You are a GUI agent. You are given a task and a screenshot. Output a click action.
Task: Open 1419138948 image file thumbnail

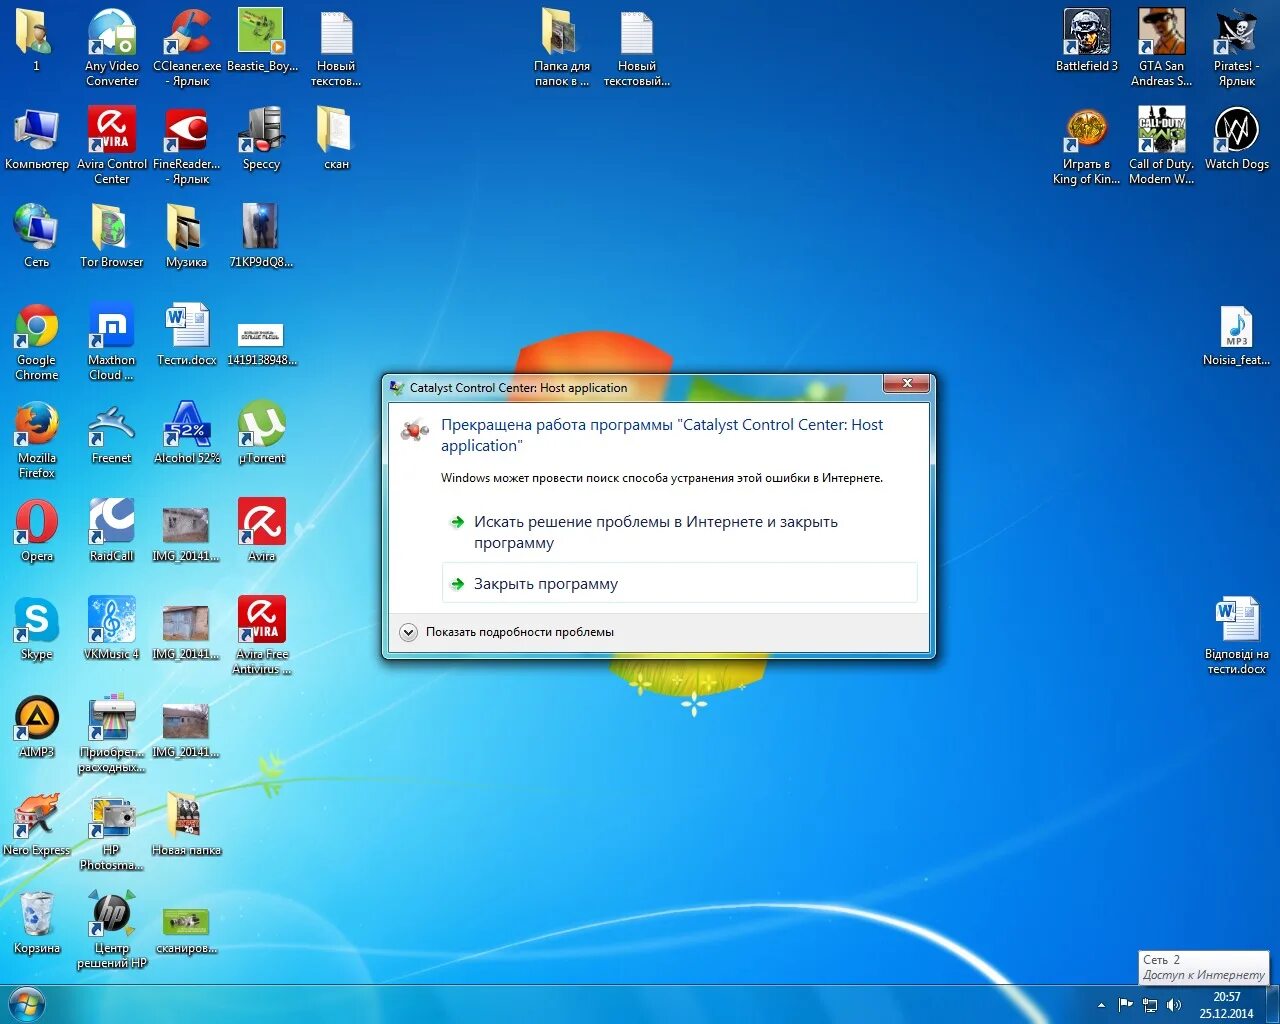pos(261,342)
